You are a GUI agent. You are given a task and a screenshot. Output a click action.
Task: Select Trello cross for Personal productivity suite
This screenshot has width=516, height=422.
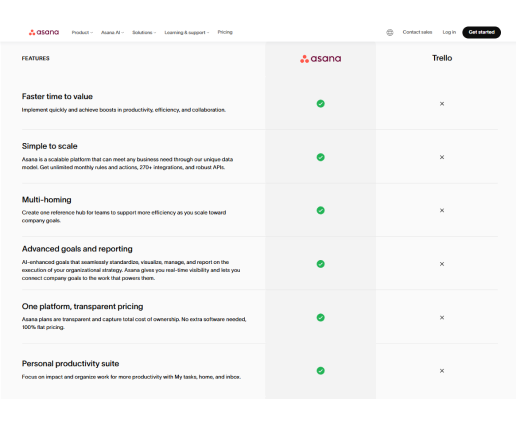coord(442,371)
